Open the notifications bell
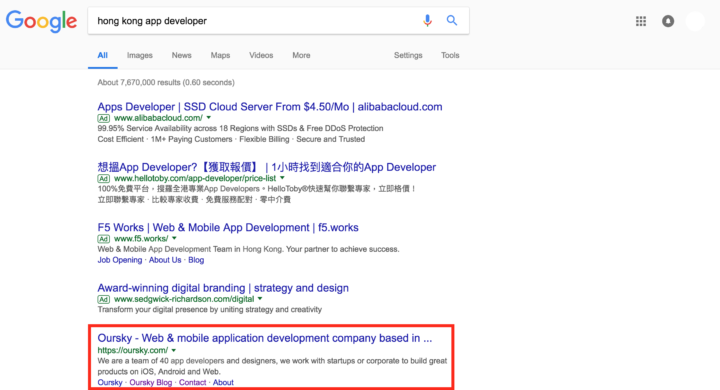 click(x=668, y=21)
